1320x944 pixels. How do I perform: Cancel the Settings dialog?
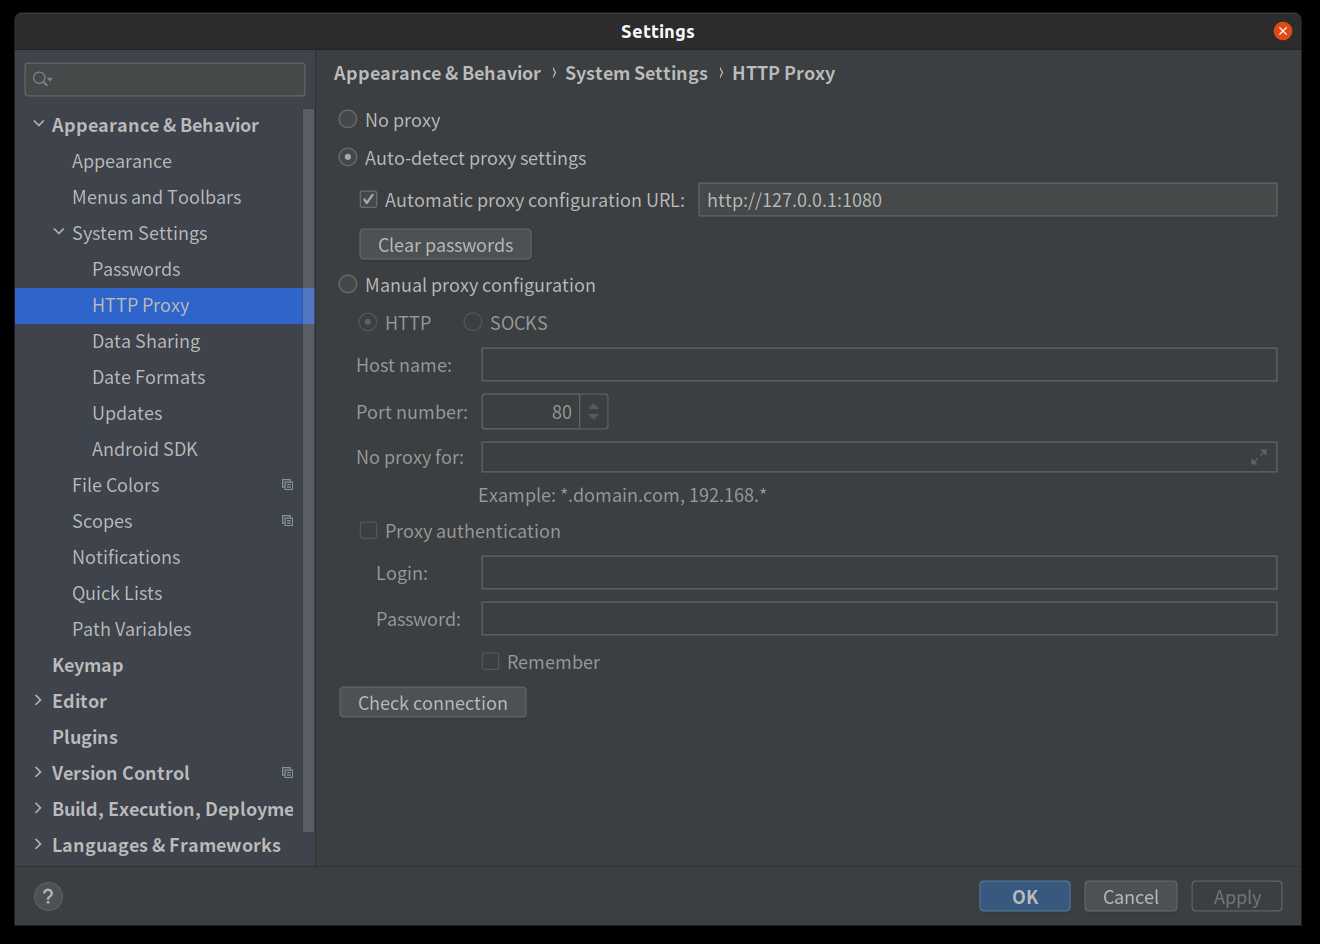[1131, 896]
